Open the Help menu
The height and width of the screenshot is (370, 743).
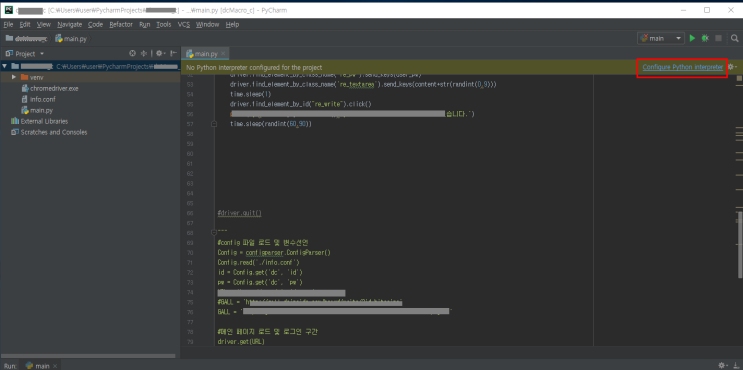232,24
